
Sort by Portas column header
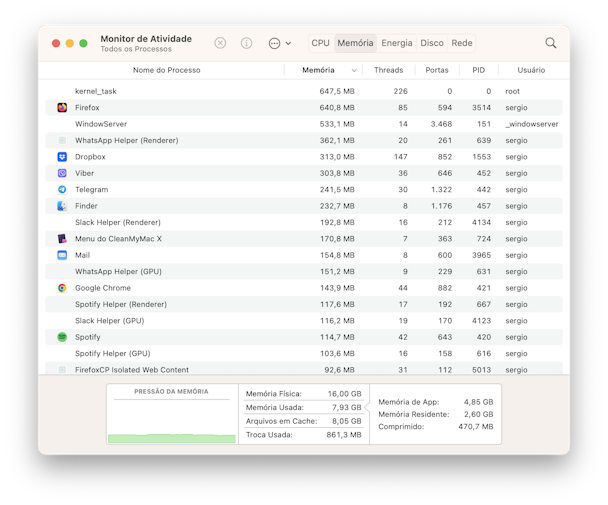pos(437,70)
